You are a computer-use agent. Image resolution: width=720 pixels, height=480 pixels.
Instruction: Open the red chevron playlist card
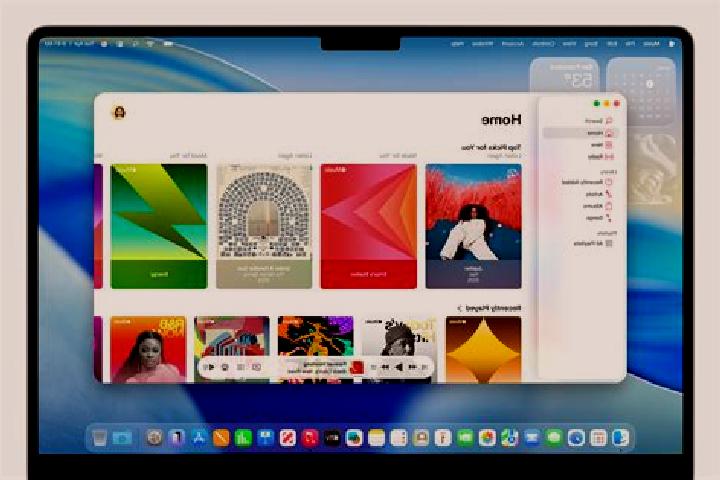[369, 226]
